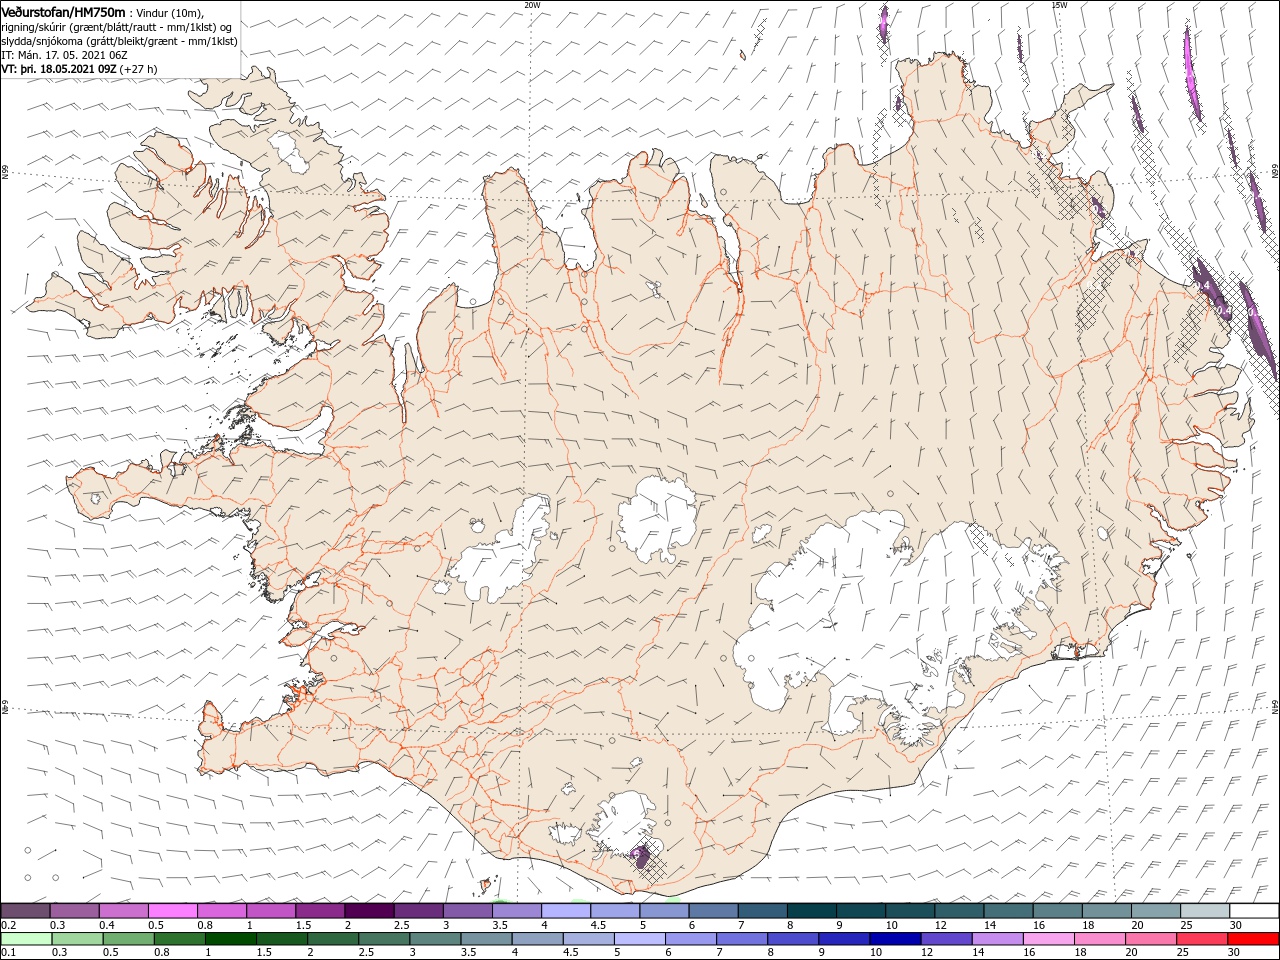Click the 'slydda/snjókoma' description line

tap(119, 41)
